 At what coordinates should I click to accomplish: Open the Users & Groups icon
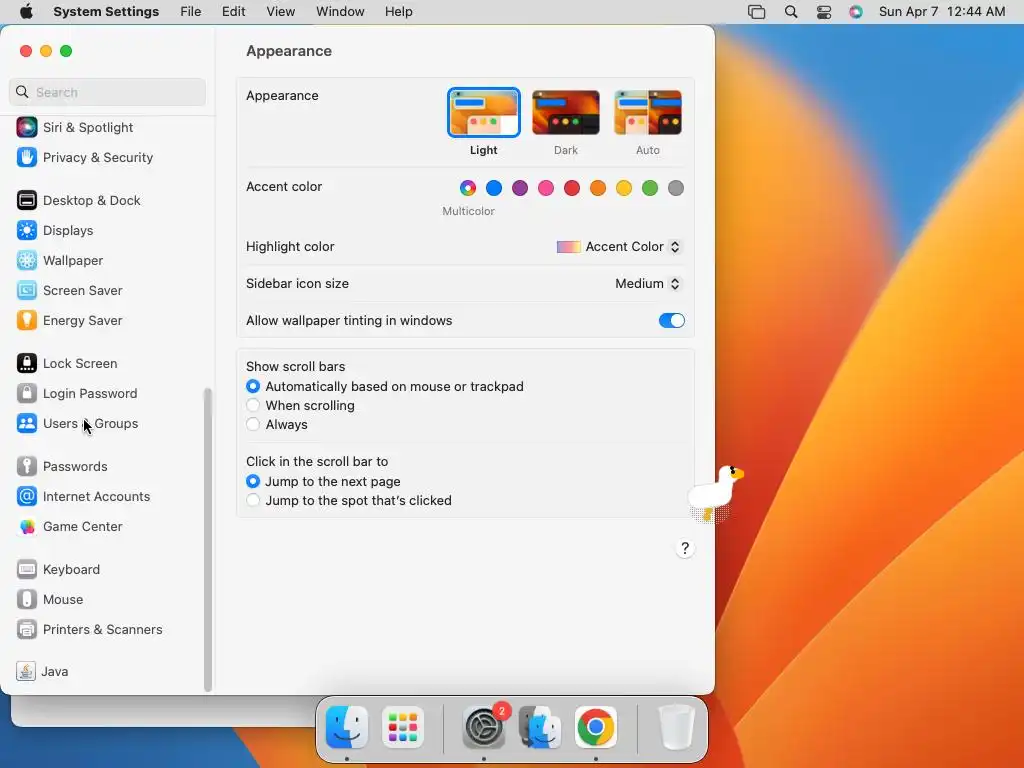[27, 424]
